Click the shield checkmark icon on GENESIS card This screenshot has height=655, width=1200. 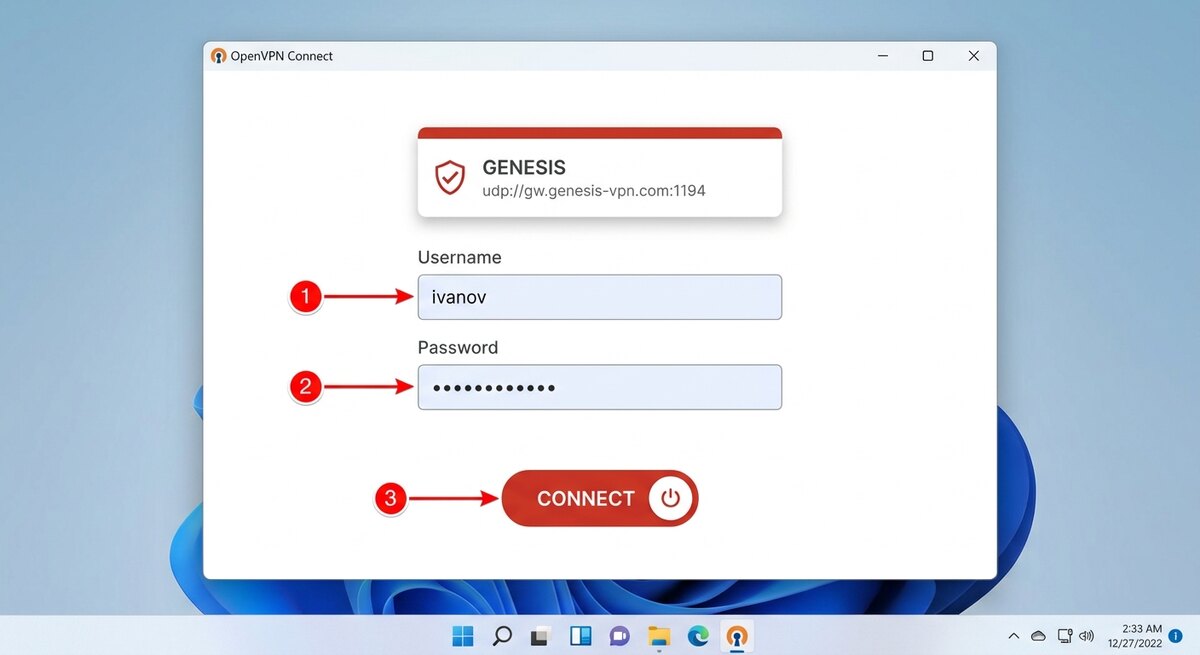(x=450, y=178)
